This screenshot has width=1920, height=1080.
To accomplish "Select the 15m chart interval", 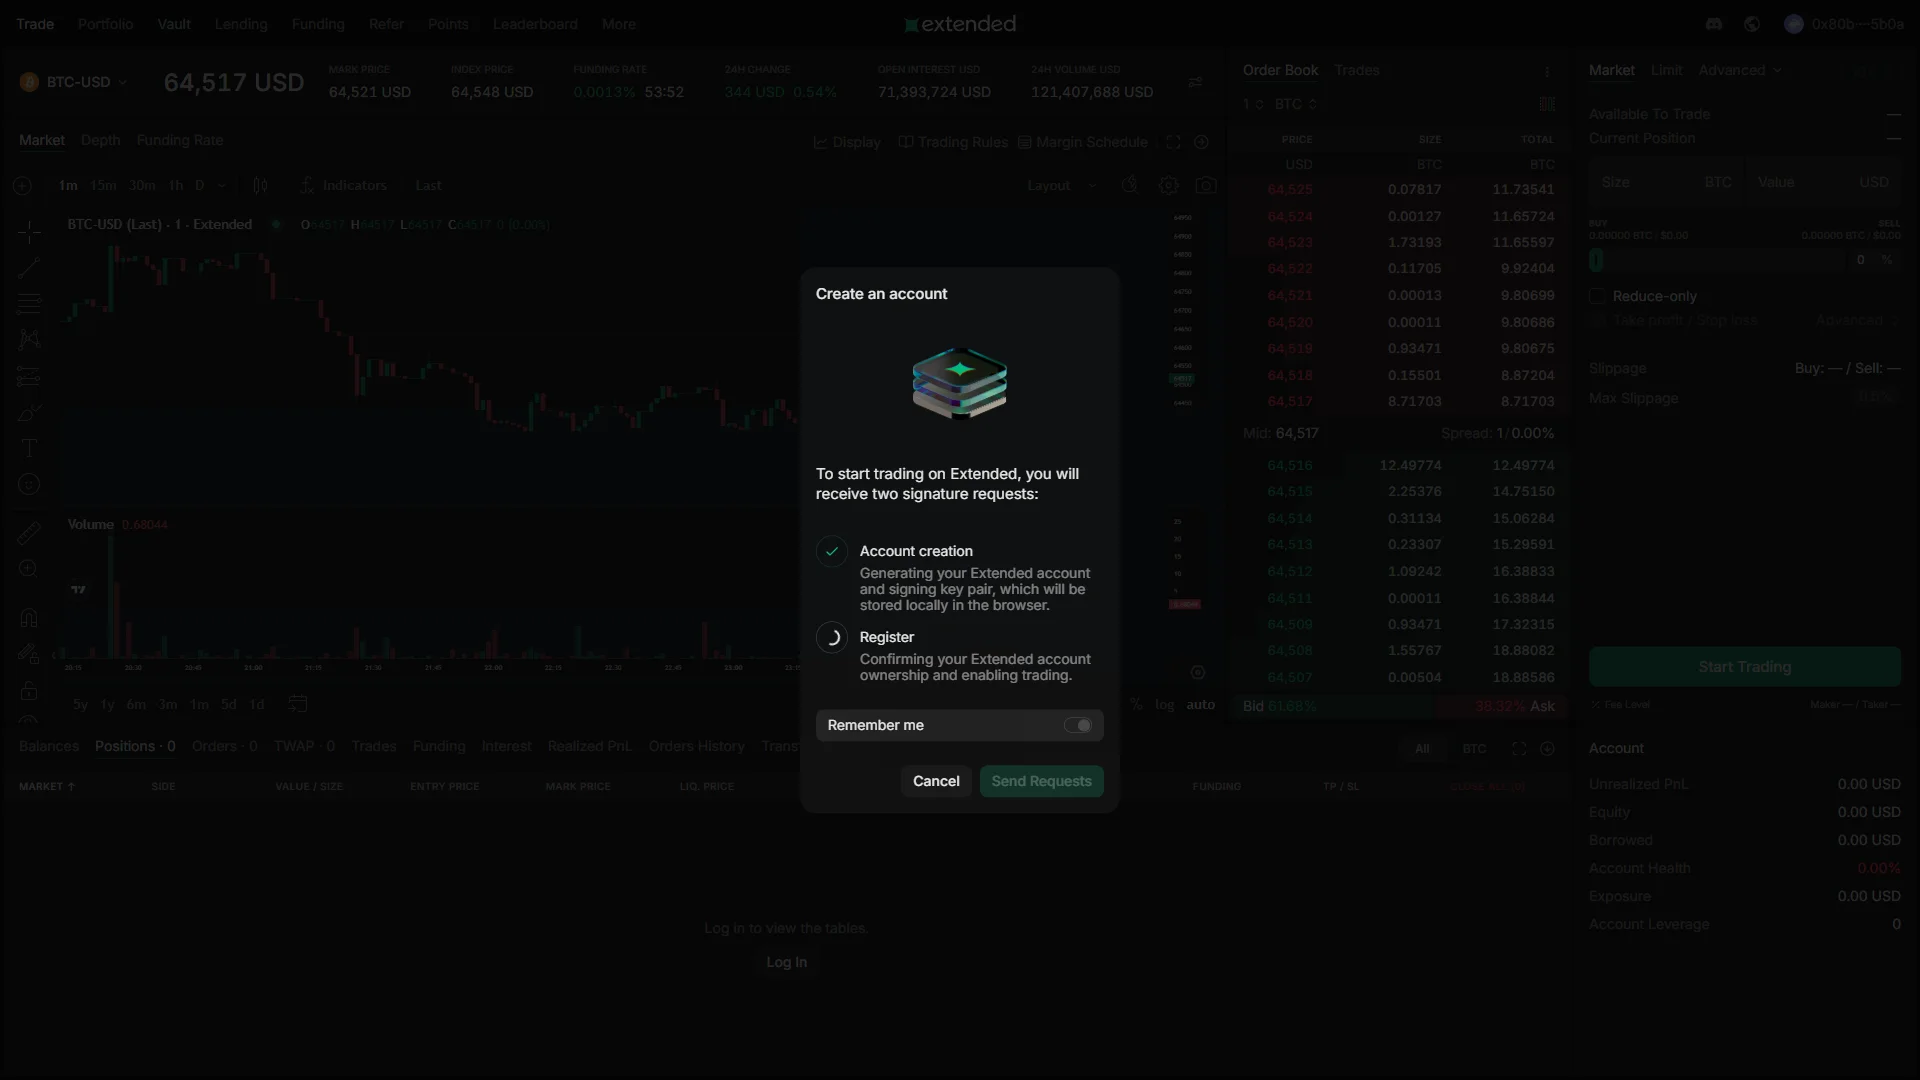I will [x=103, y=186].
